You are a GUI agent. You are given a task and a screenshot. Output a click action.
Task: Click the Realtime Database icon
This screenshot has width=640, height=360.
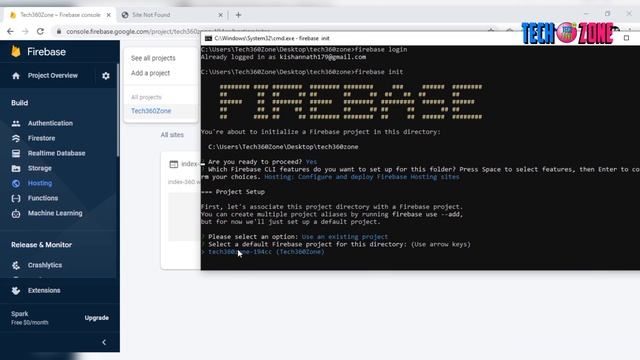[x=16, y=153]
